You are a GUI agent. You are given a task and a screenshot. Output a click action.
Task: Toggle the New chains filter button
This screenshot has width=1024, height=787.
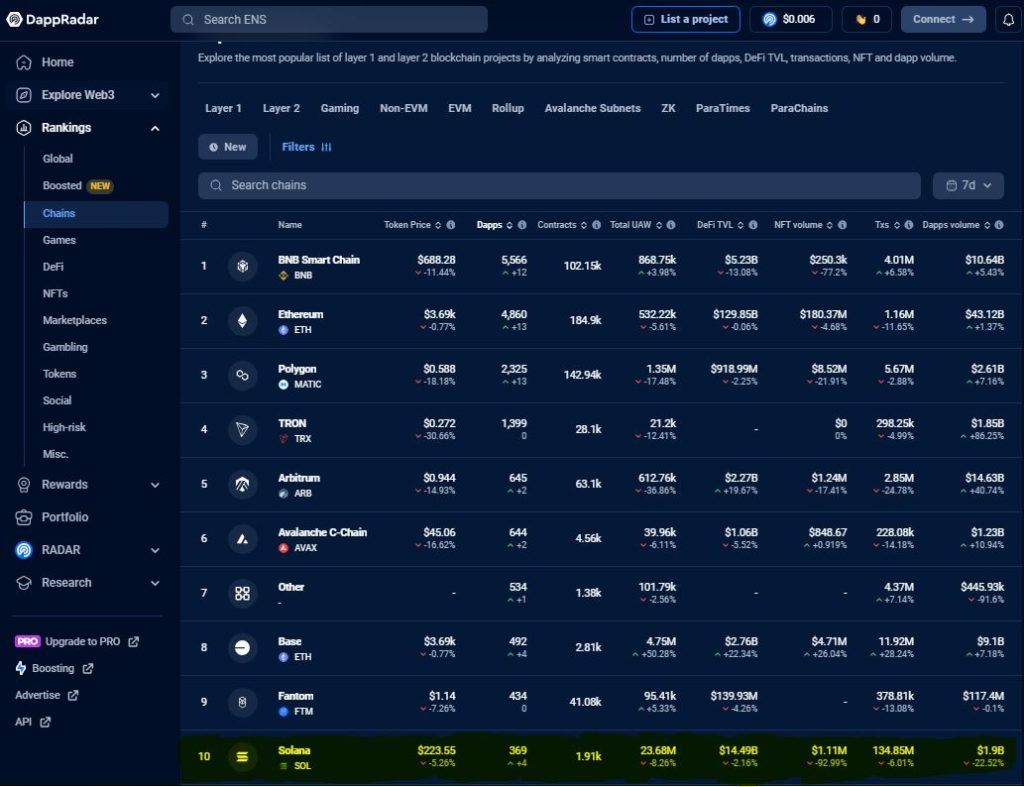click(x=228, y=147)
